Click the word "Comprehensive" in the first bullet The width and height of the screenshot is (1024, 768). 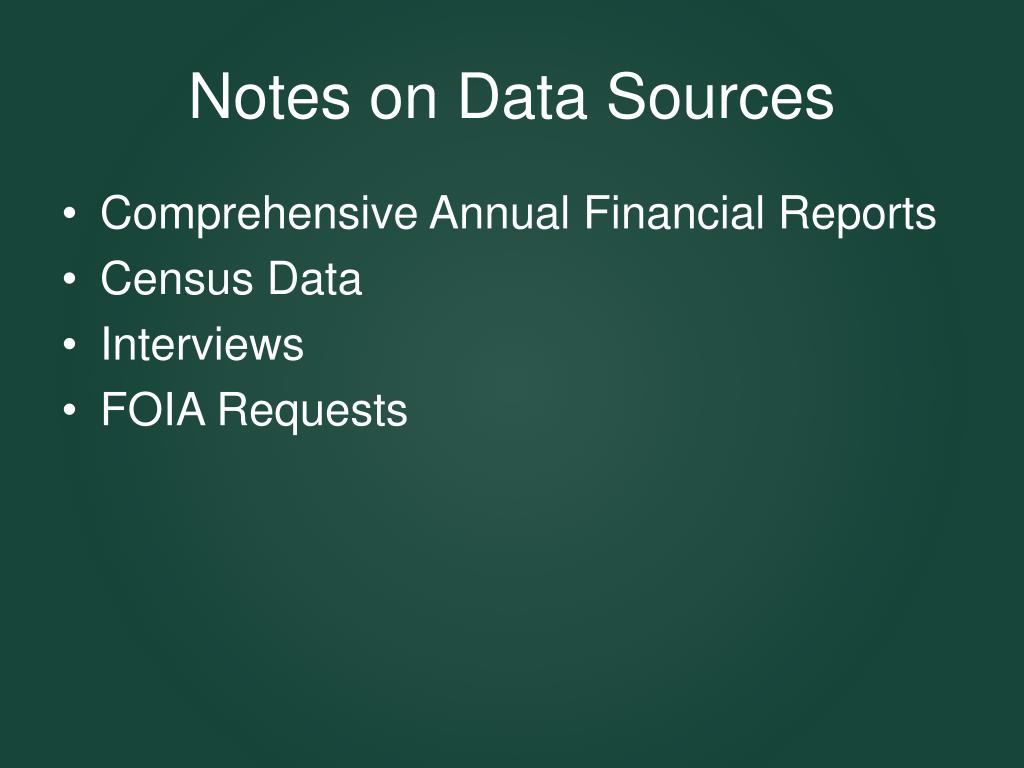[x=258, y=214]
